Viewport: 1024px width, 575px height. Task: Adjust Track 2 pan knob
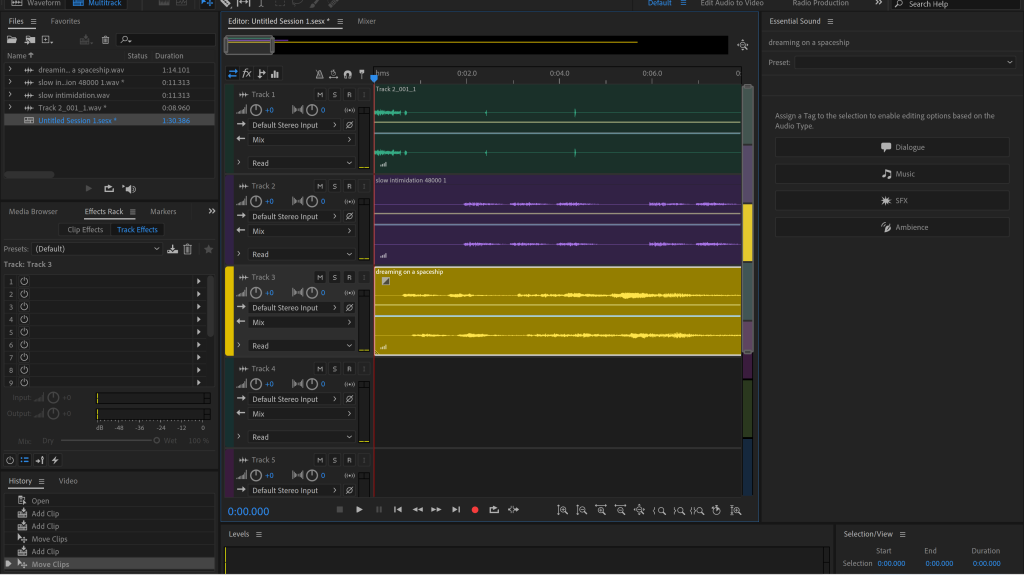[312, 202]
